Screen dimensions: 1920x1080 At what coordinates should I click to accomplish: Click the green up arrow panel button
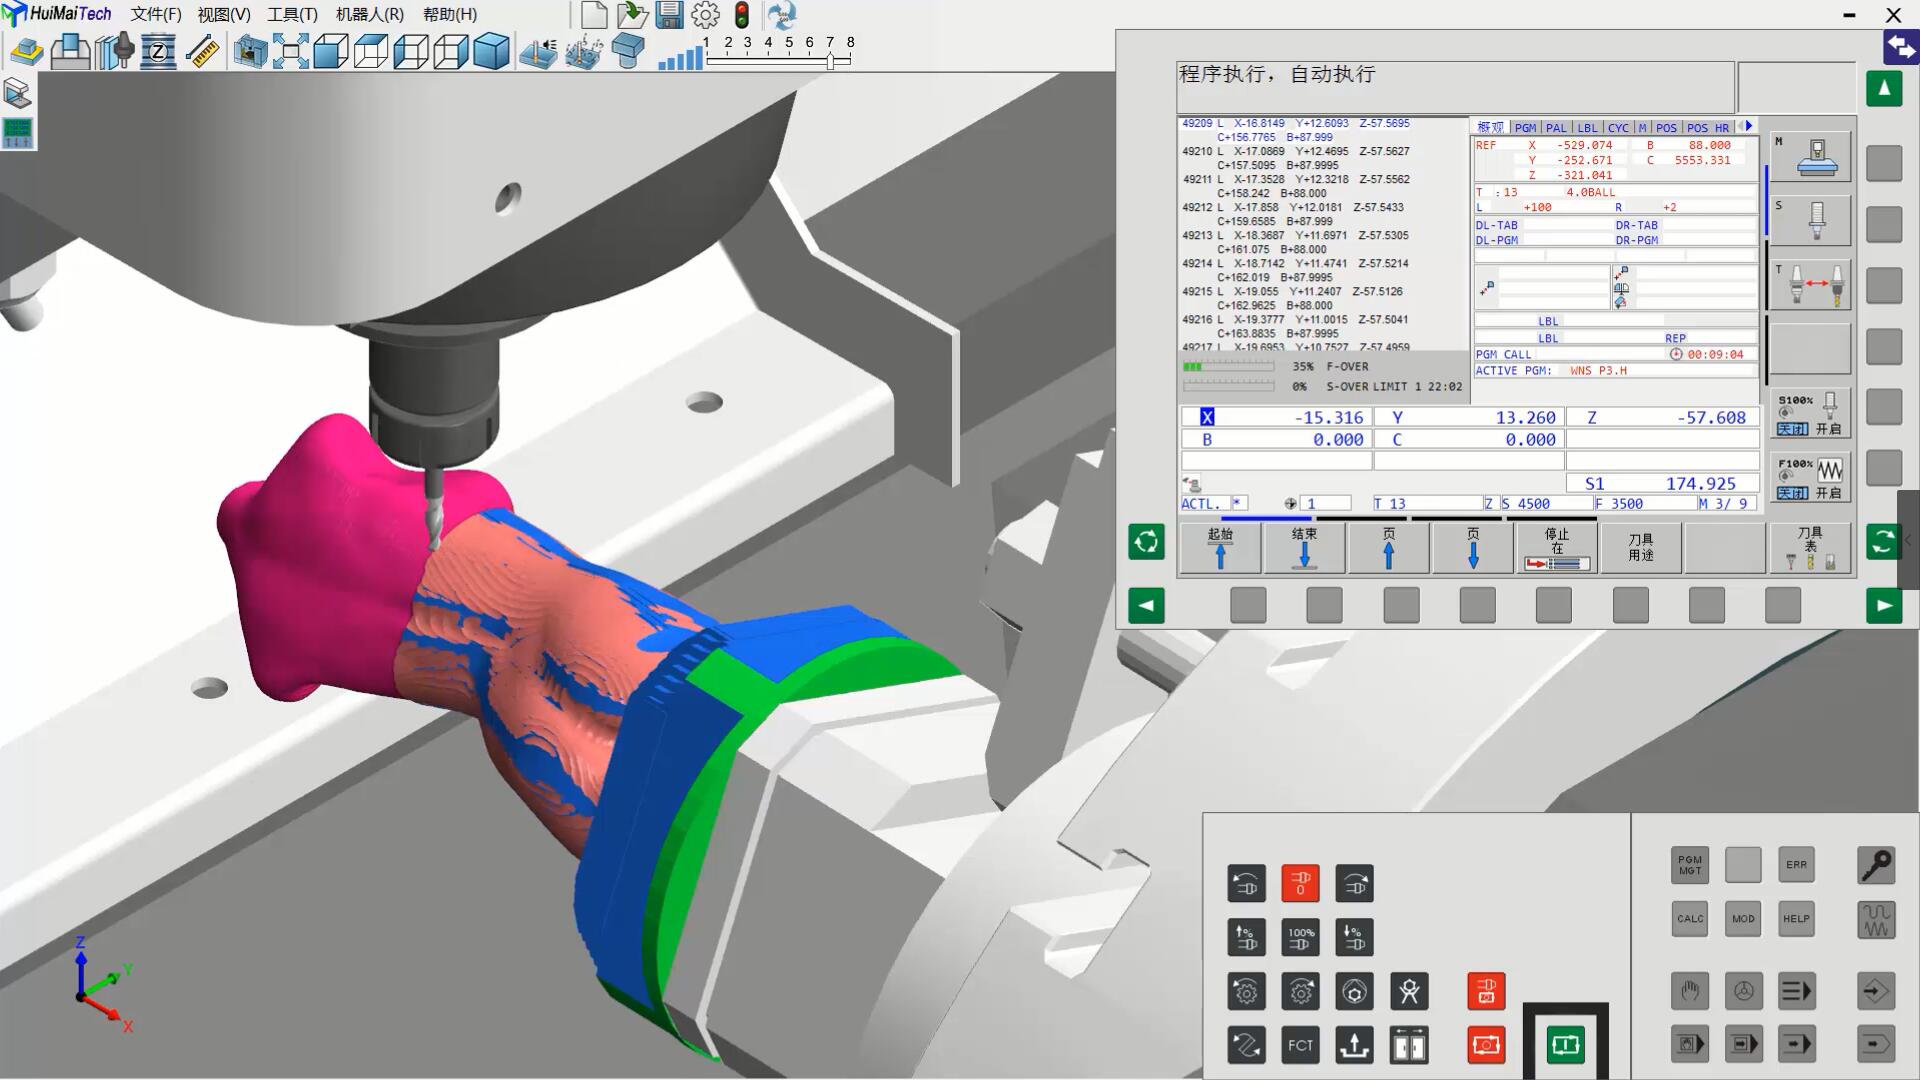coord(1883,89)
